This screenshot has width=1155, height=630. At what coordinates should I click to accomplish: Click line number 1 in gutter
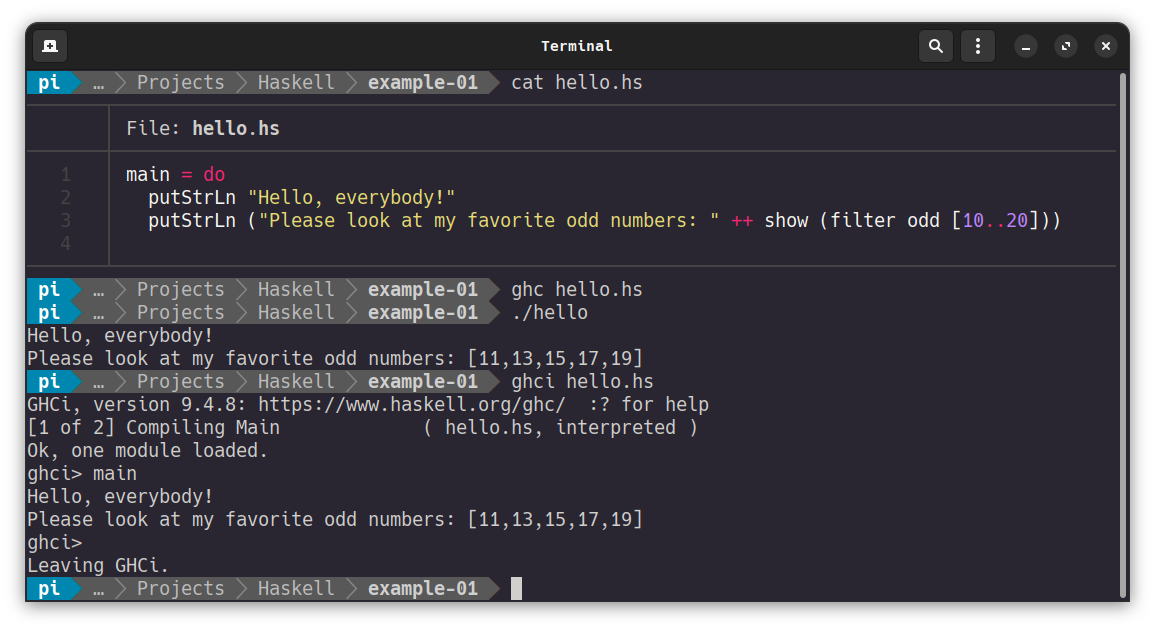coord(66,175)
